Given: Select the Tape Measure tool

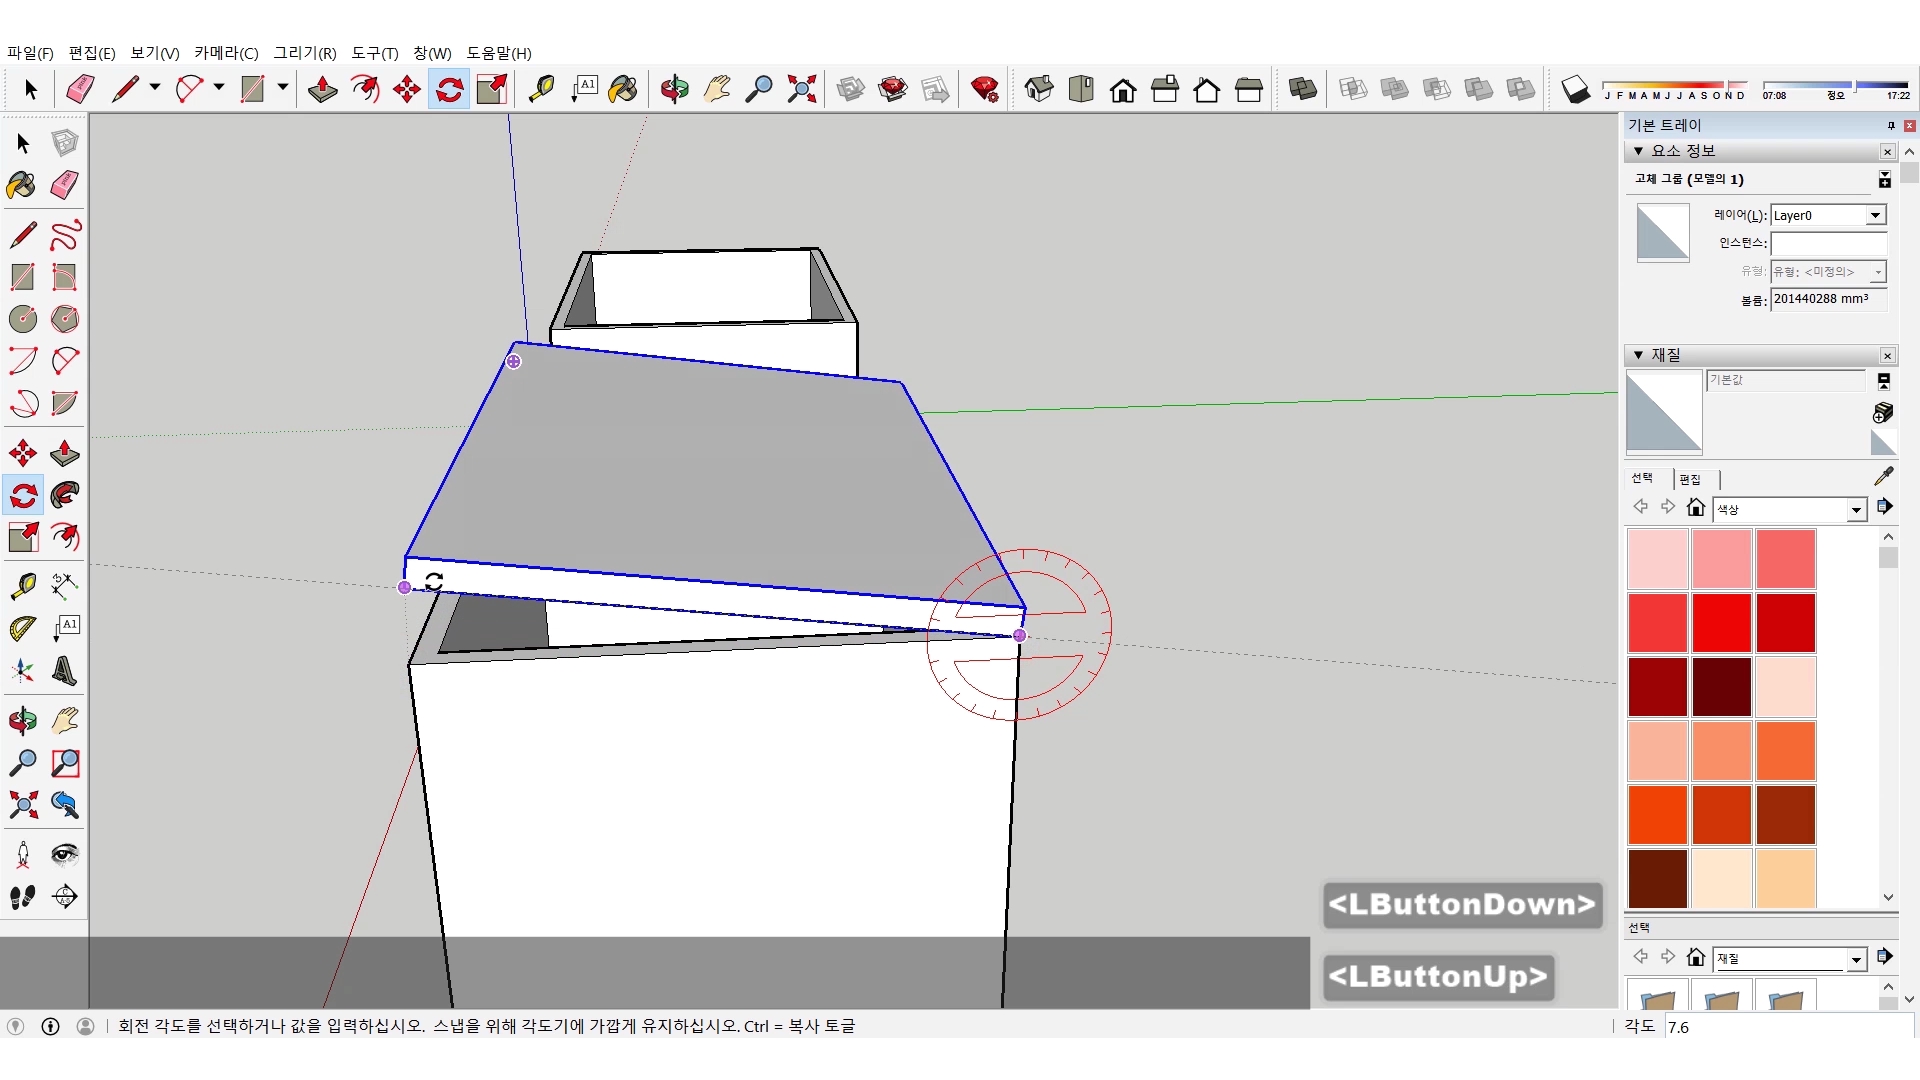Looking at the screenshot, I should [22, 585].
